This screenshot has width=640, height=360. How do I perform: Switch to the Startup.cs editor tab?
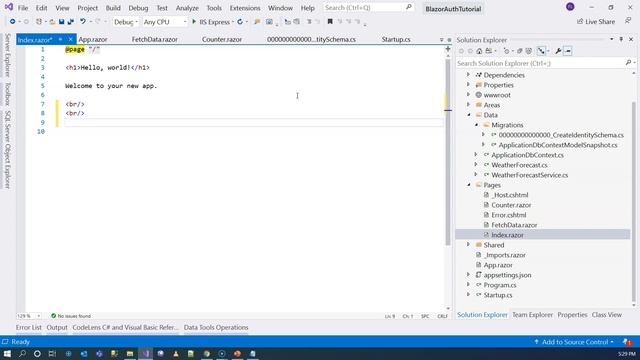[x=396, y=40]
